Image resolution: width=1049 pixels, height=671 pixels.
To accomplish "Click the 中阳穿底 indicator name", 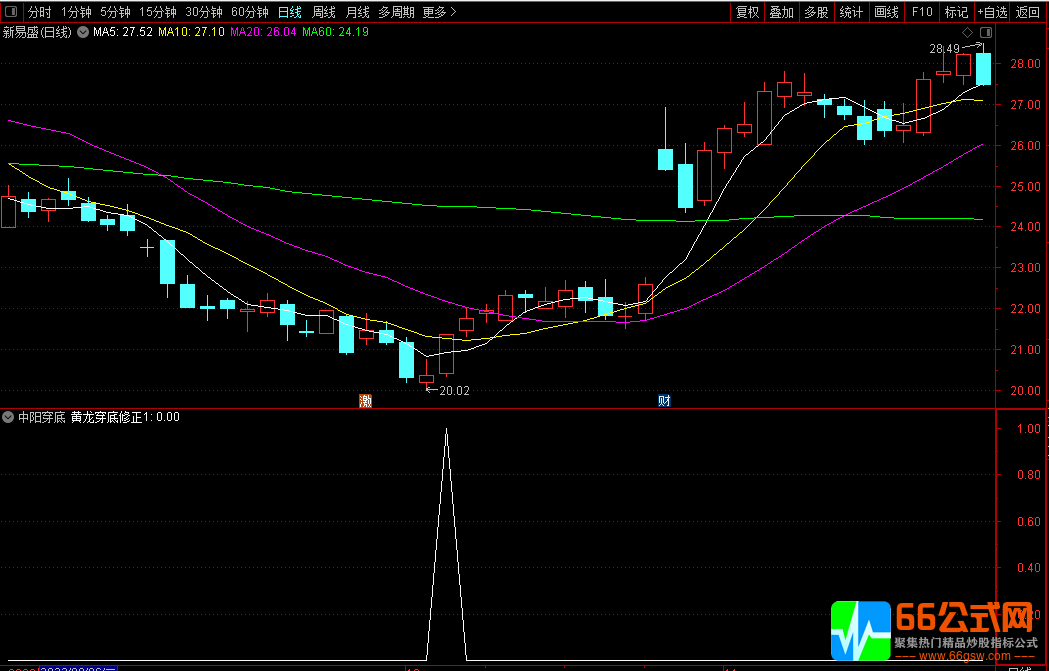I will pos(41,417).
